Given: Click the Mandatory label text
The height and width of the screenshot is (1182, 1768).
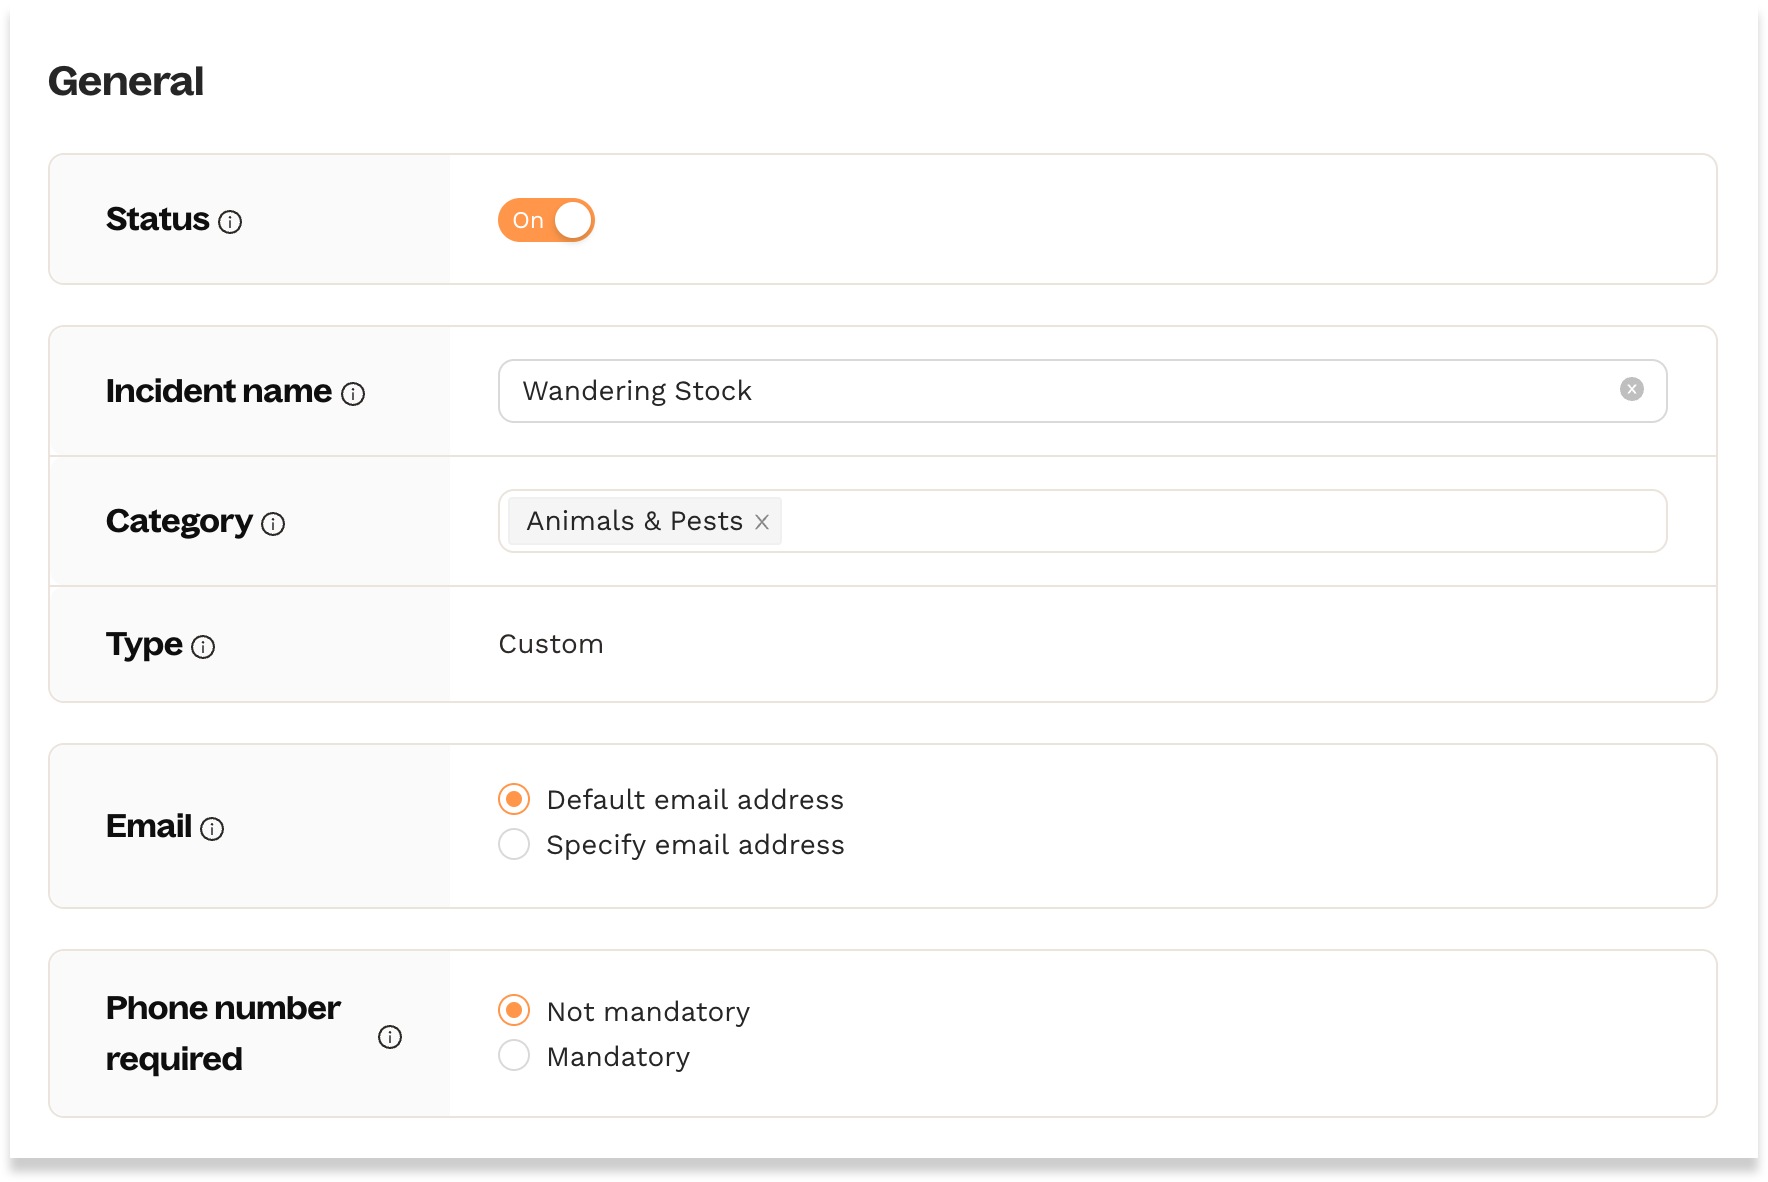Looking at the screenshot, I should click(x=618, y=1057).
